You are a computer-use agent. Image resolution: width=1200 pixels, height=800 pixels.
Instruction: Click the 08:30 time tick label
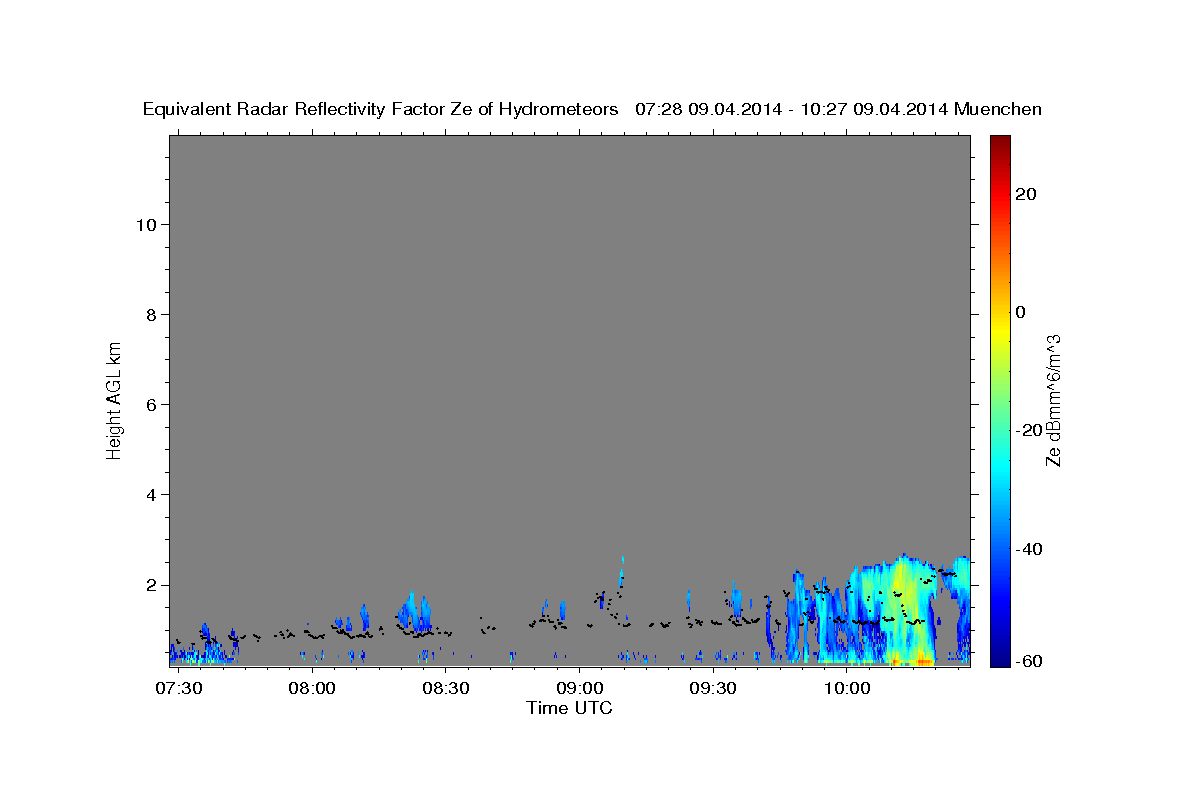446,688
